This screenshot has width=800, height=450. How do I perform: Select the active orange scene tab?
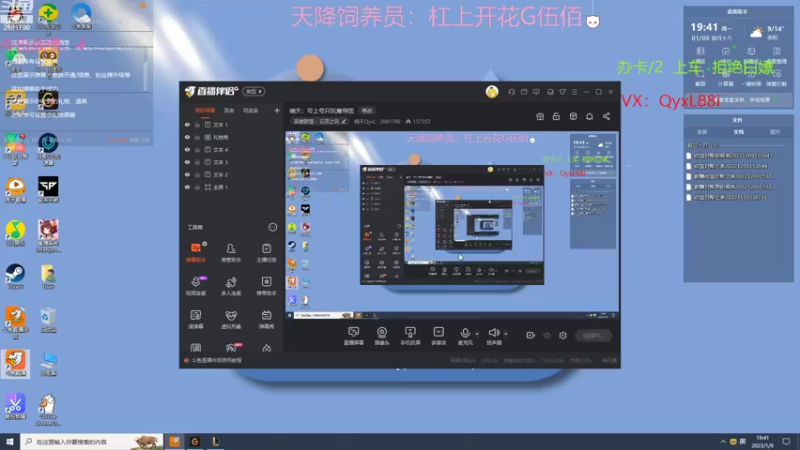205,111
